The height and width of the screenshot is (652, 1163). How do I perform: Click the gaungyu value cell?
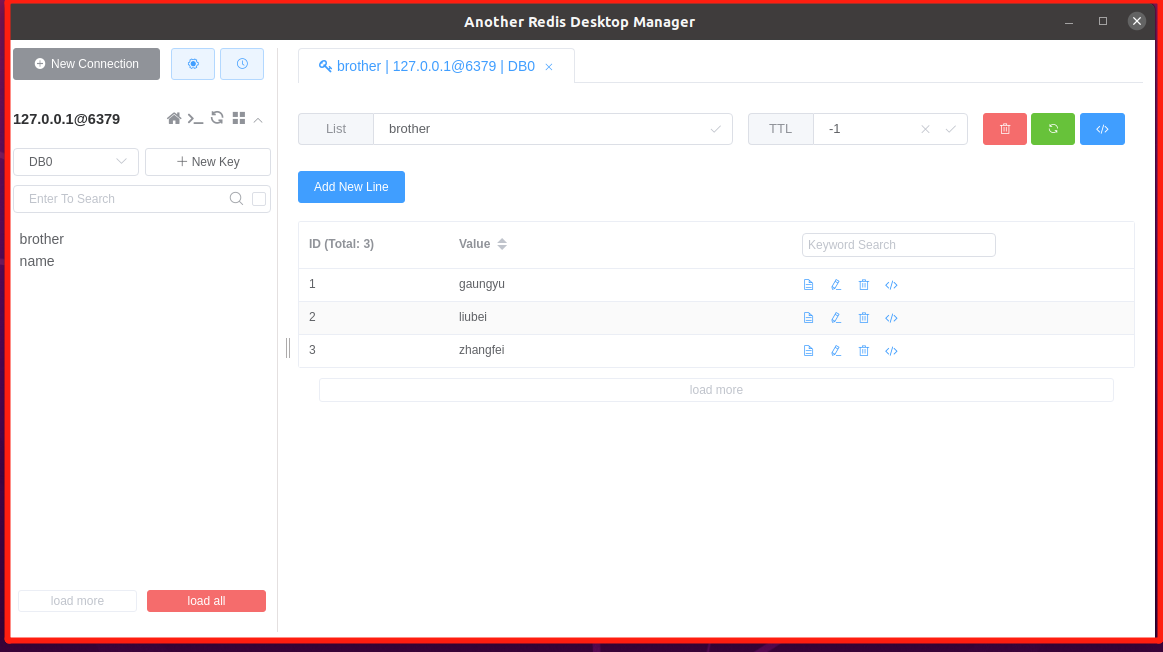[x=481, y=284]
